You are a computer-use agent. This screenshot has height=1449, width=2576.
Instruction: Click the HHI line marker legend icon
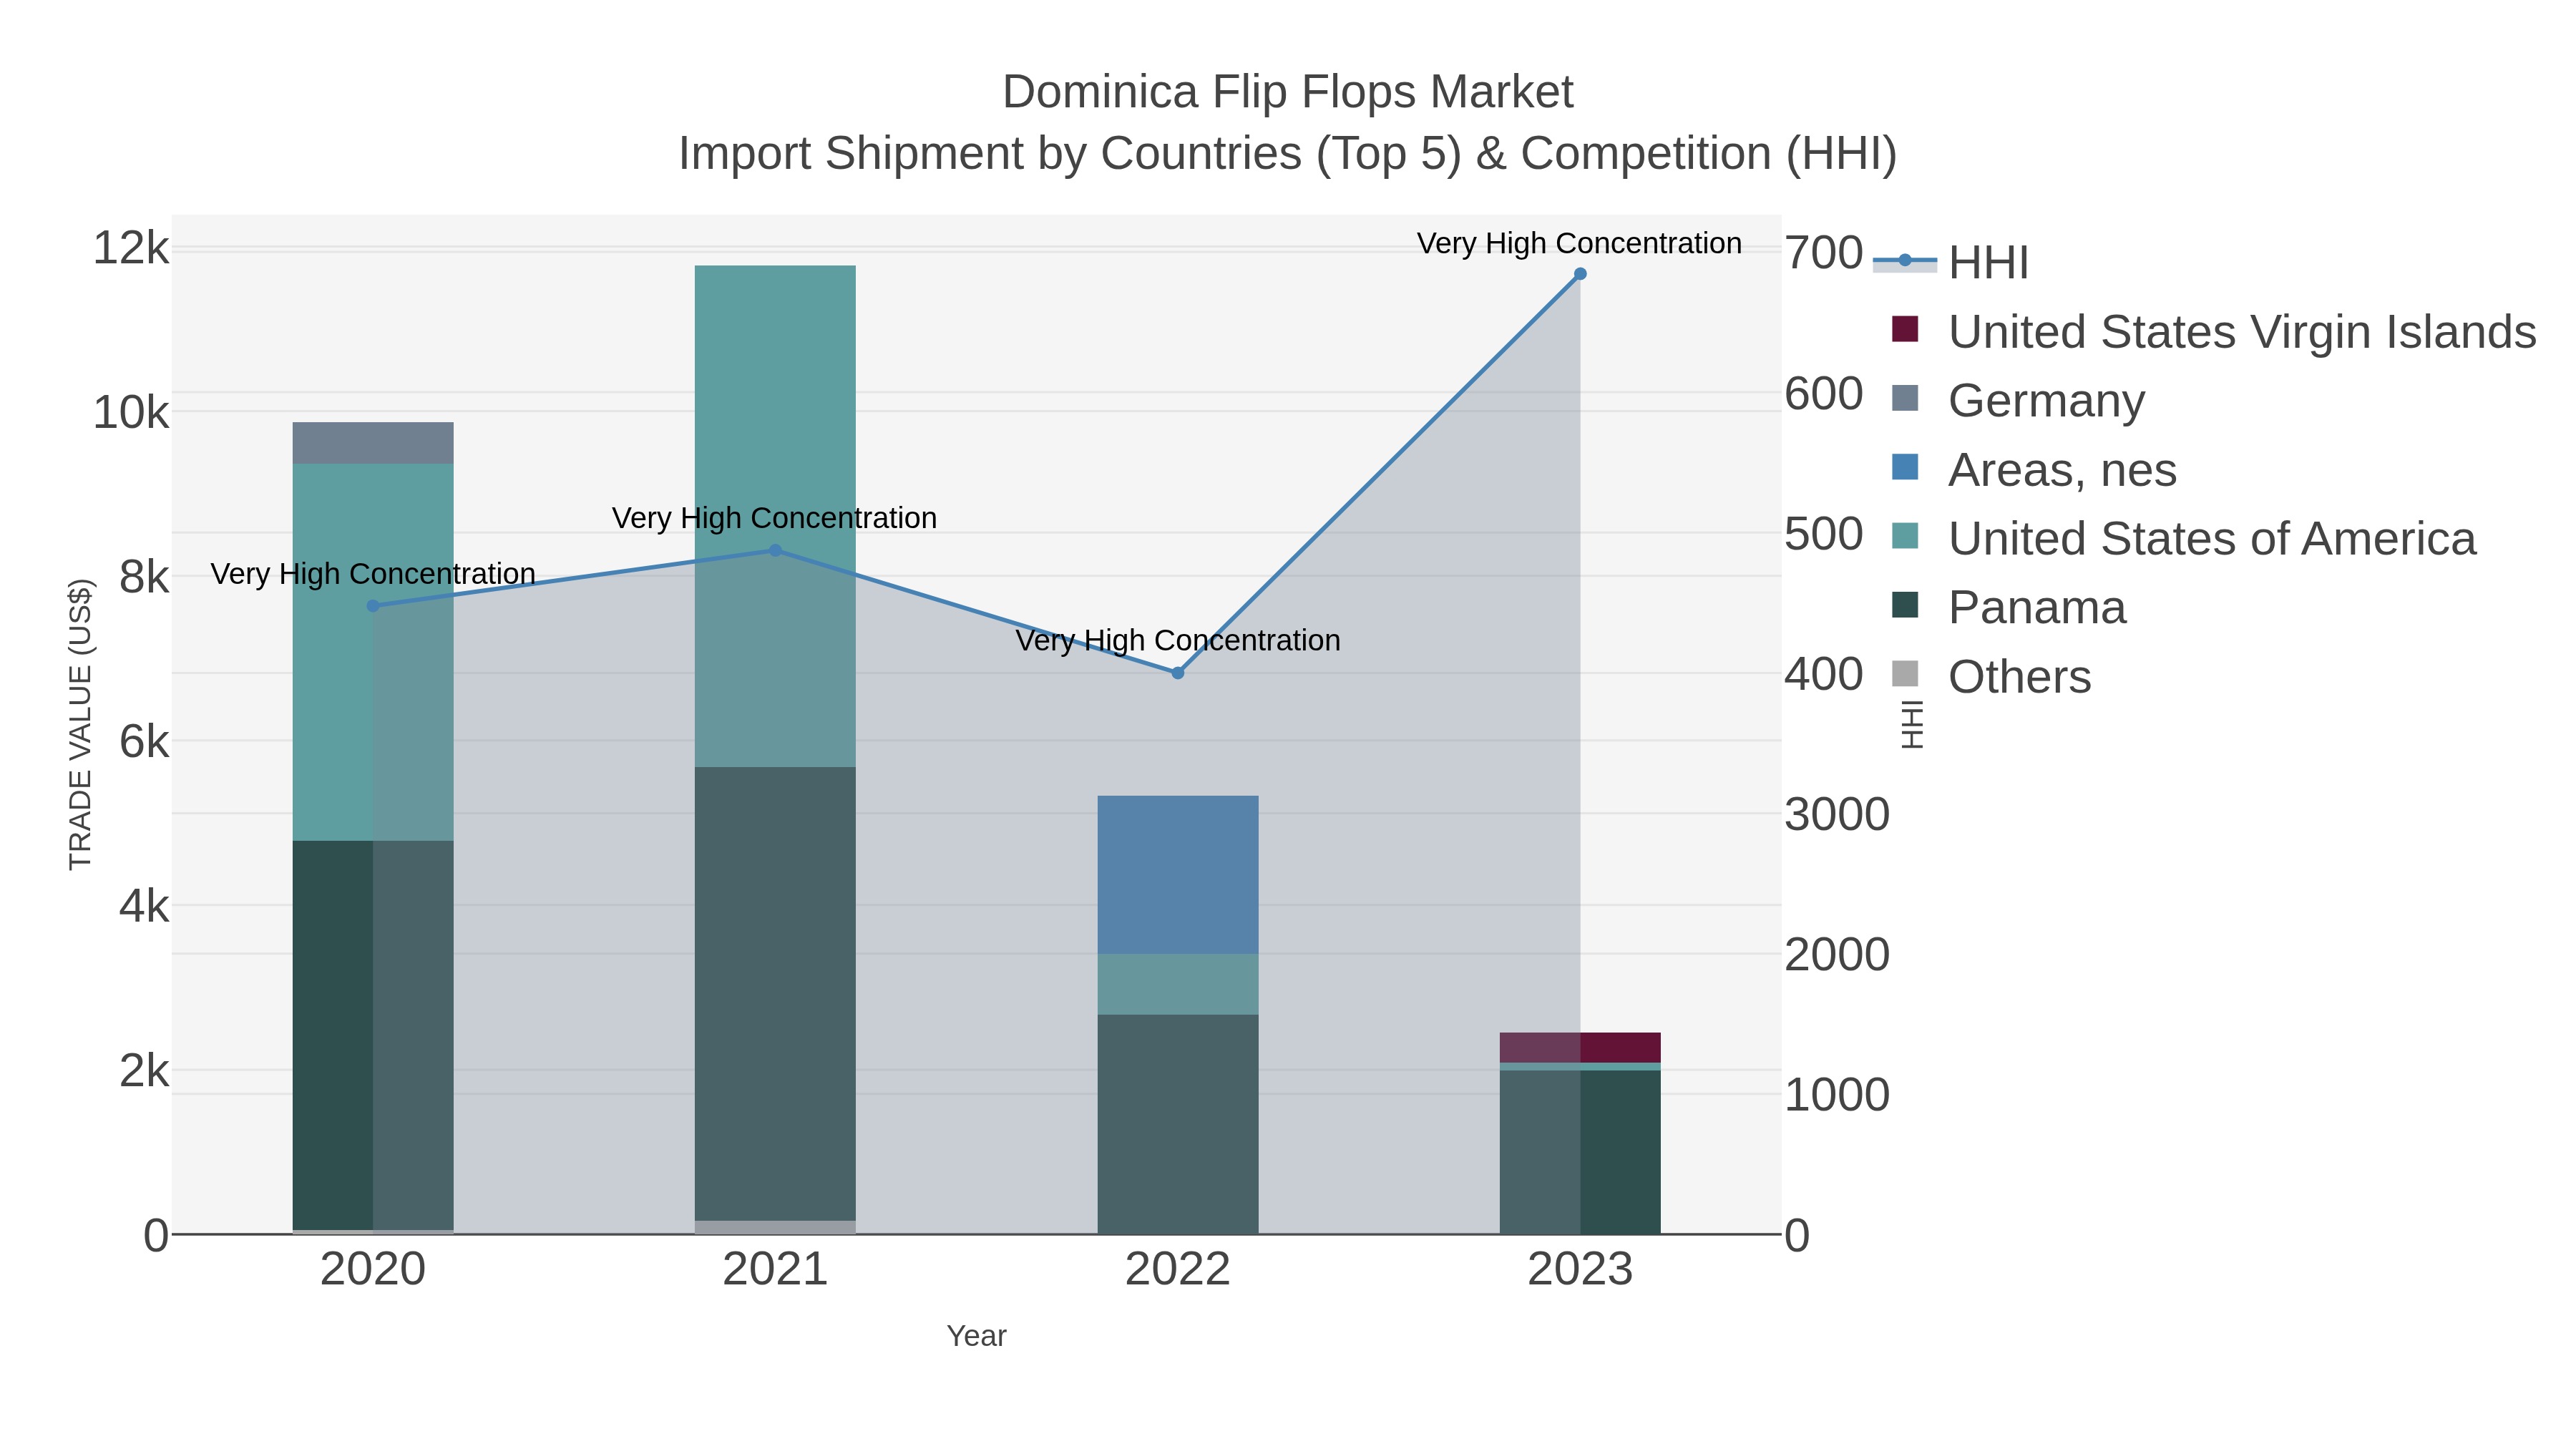point(1905,261)
